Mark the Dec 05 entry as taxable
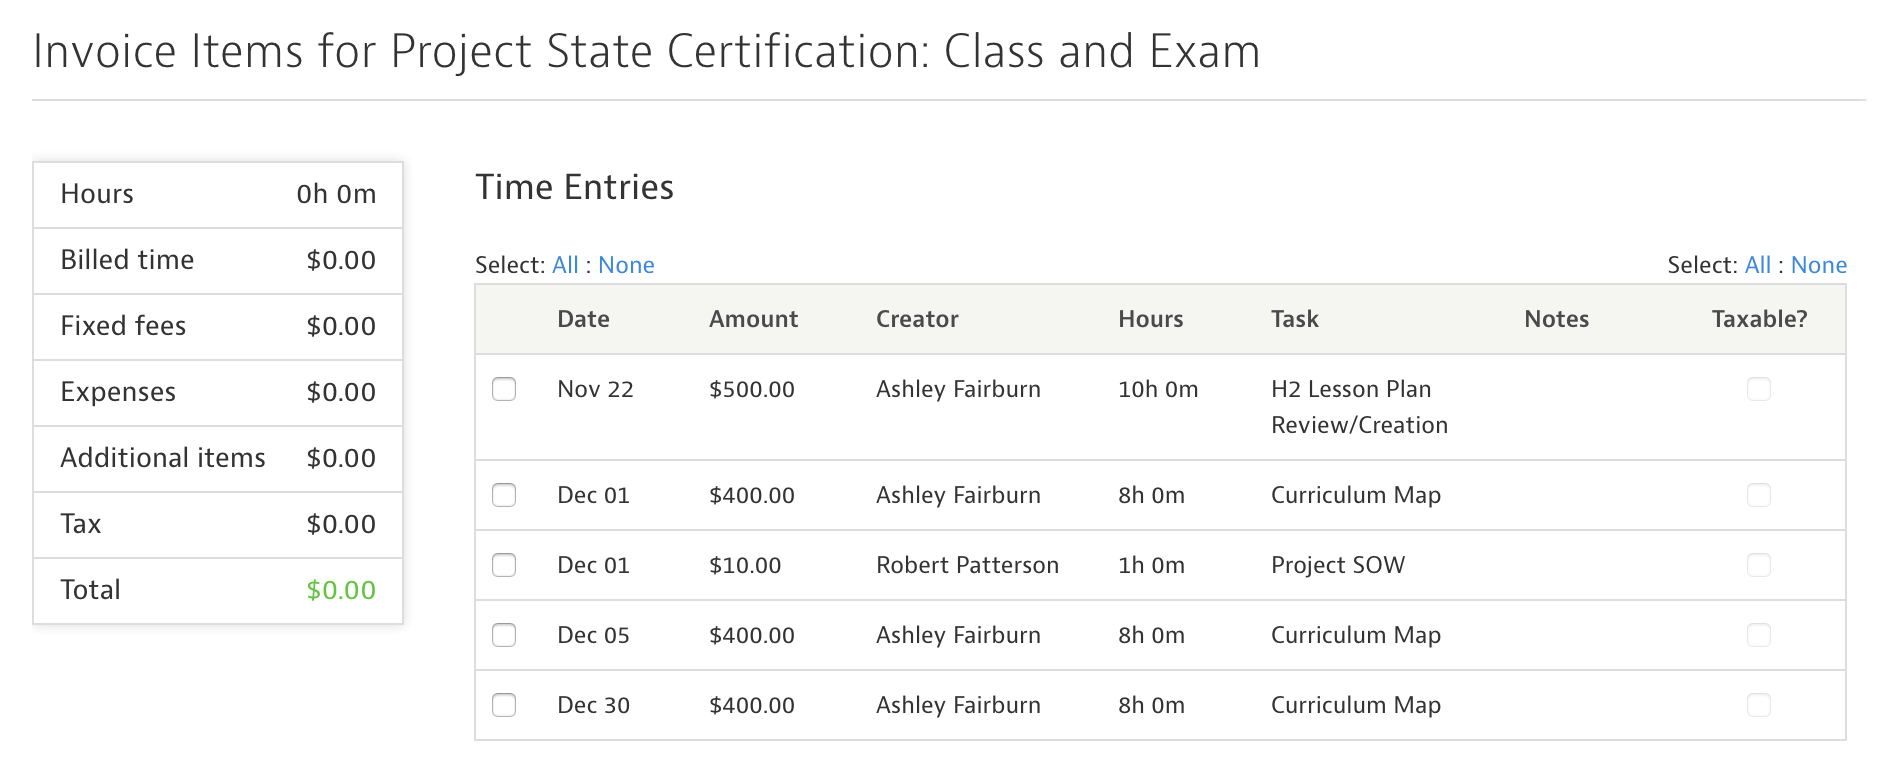The image size is (1880, 775). tap(1758, 635)
